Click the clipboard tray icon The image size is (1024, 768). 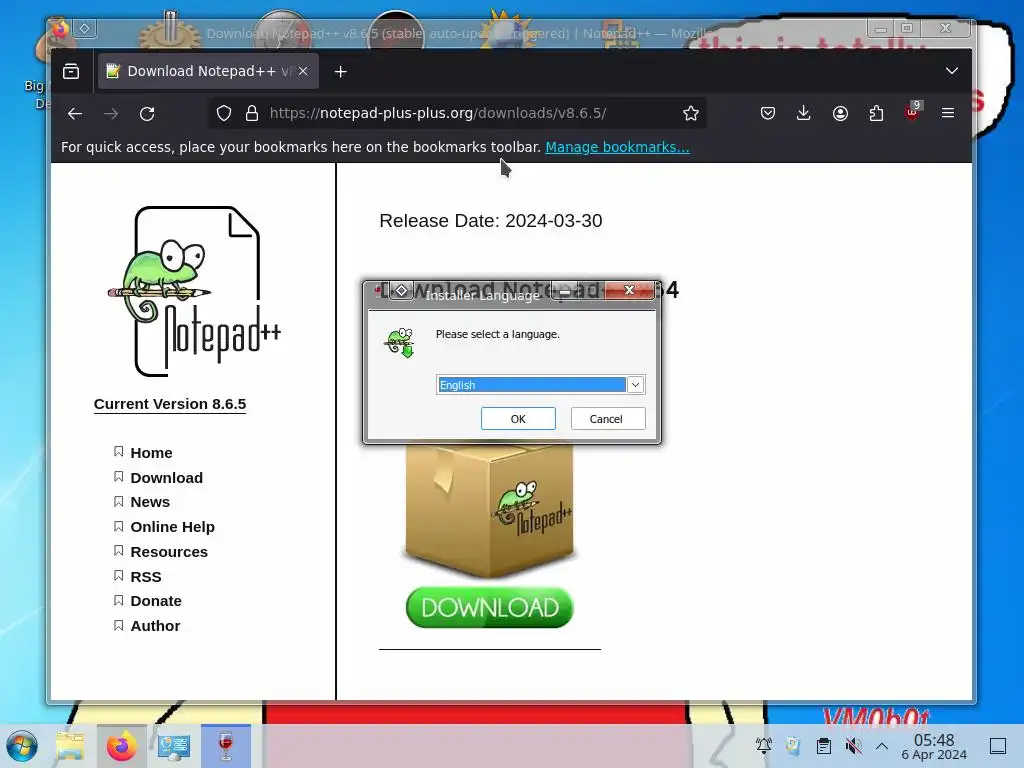[824, 745]
